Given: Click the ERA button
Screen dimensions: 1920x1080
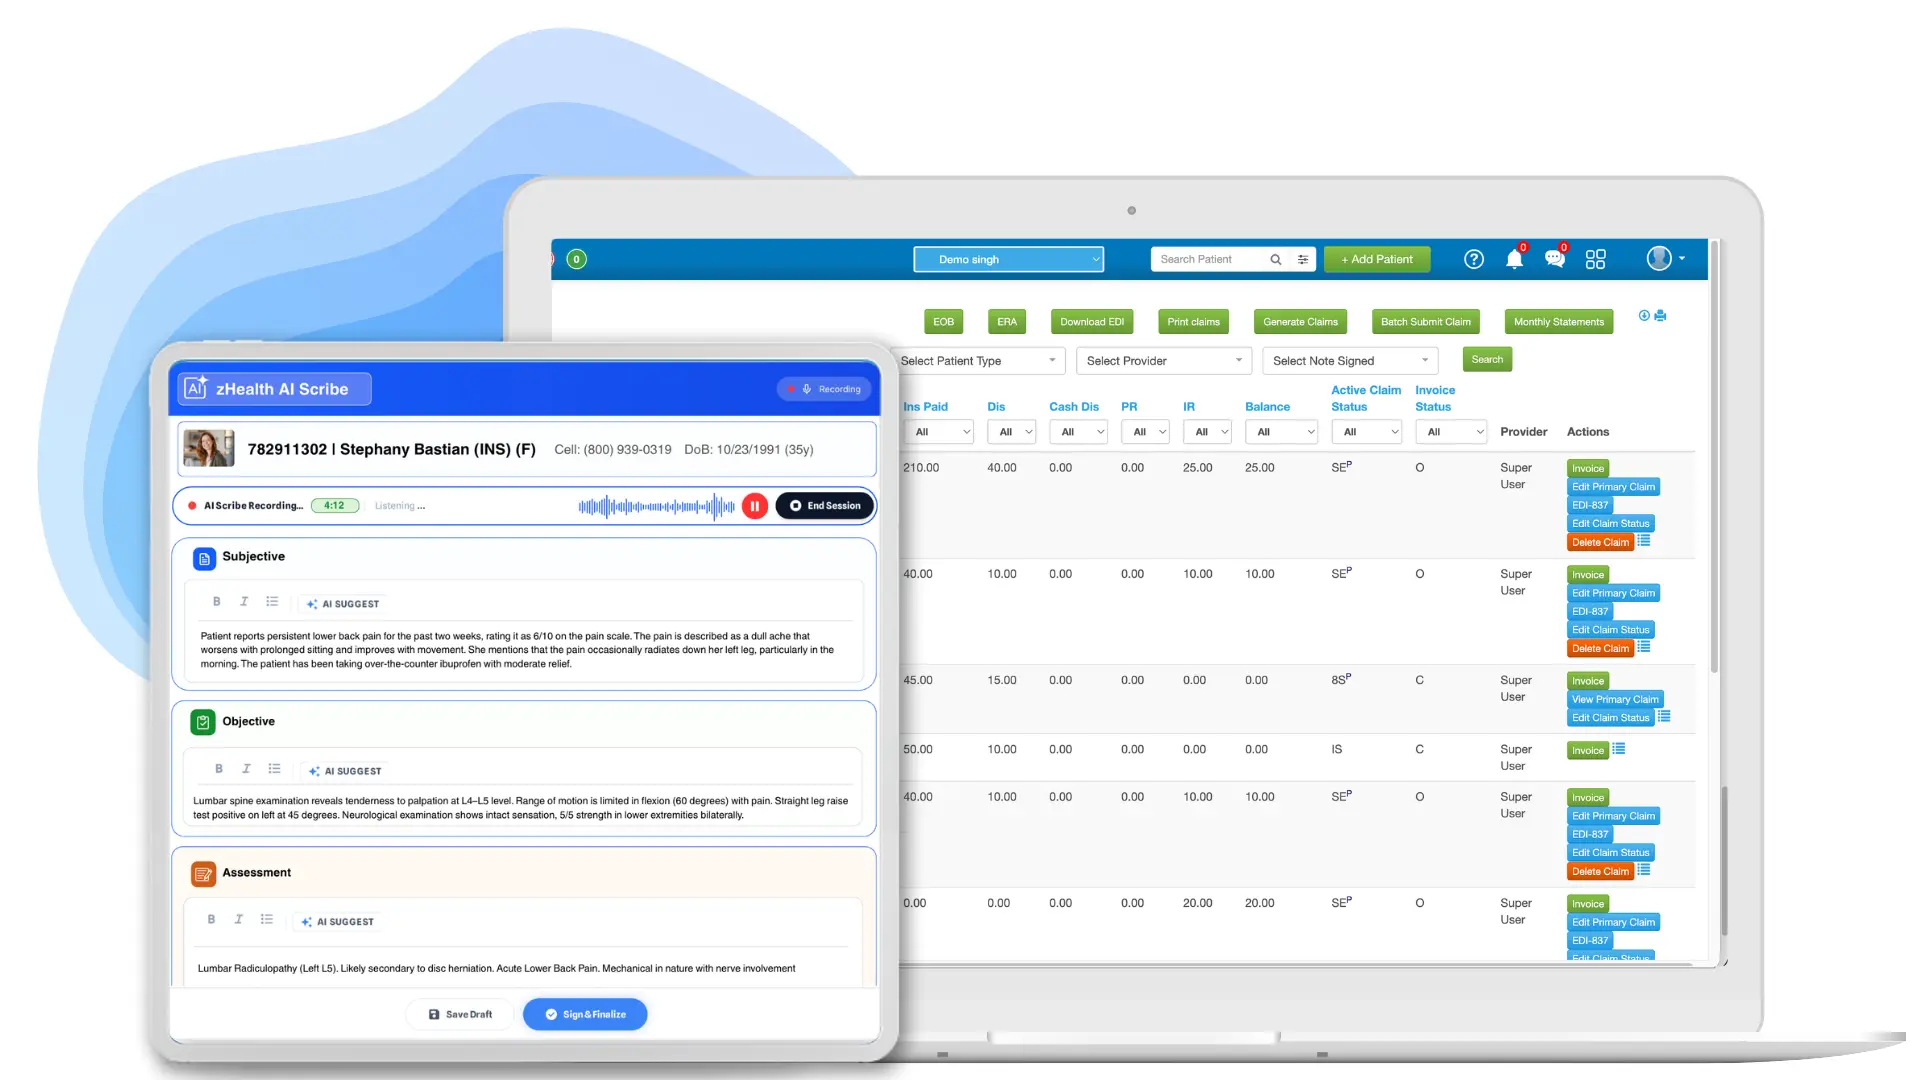Looking at the screenshot, I should (x=1007, y=322).
